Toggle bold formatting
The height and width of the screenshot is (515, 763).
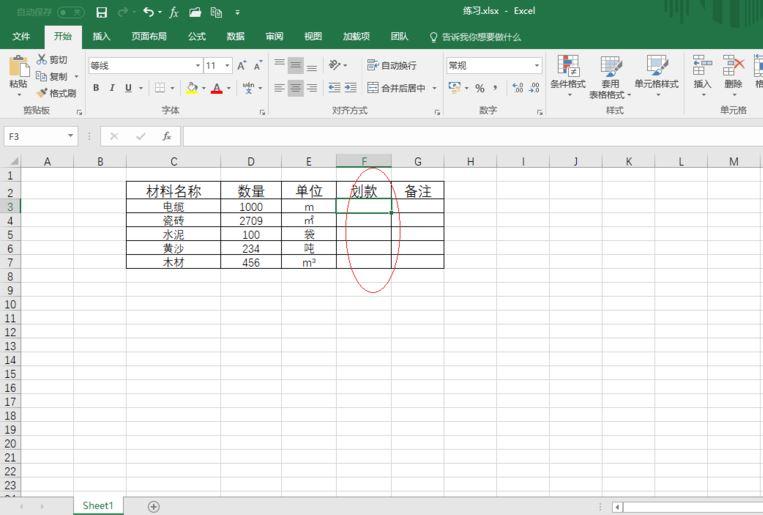coord(96,88)
